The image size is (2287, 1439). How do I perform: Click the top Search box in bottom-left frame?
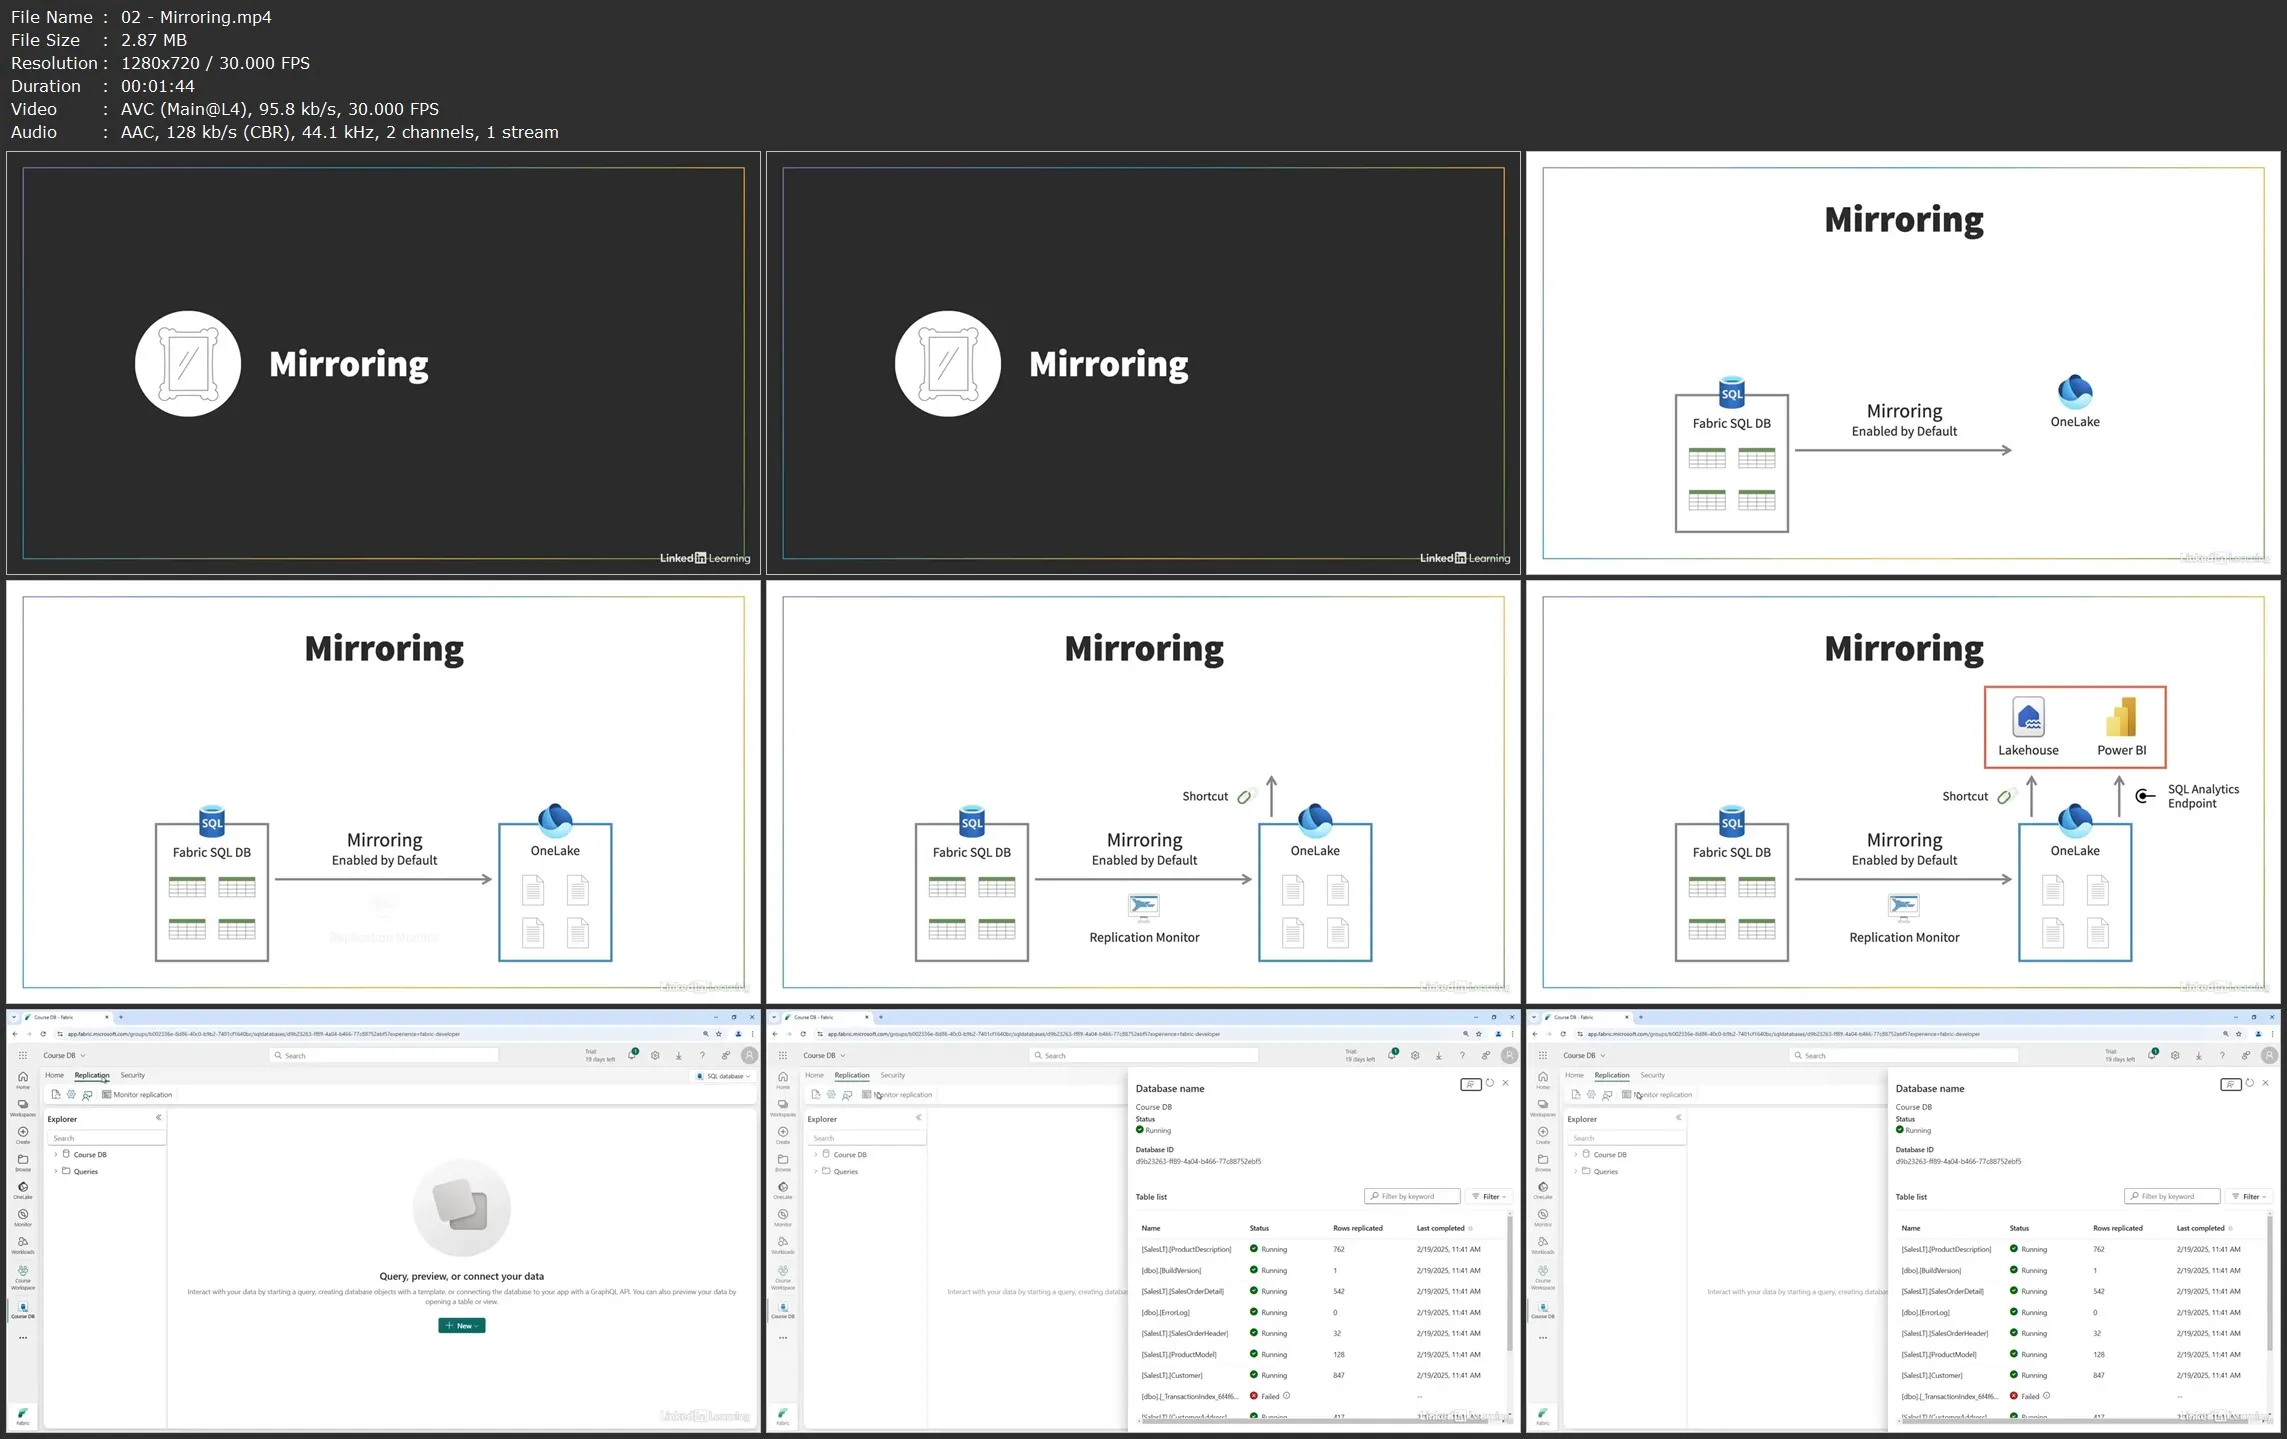pos(384,1055)
